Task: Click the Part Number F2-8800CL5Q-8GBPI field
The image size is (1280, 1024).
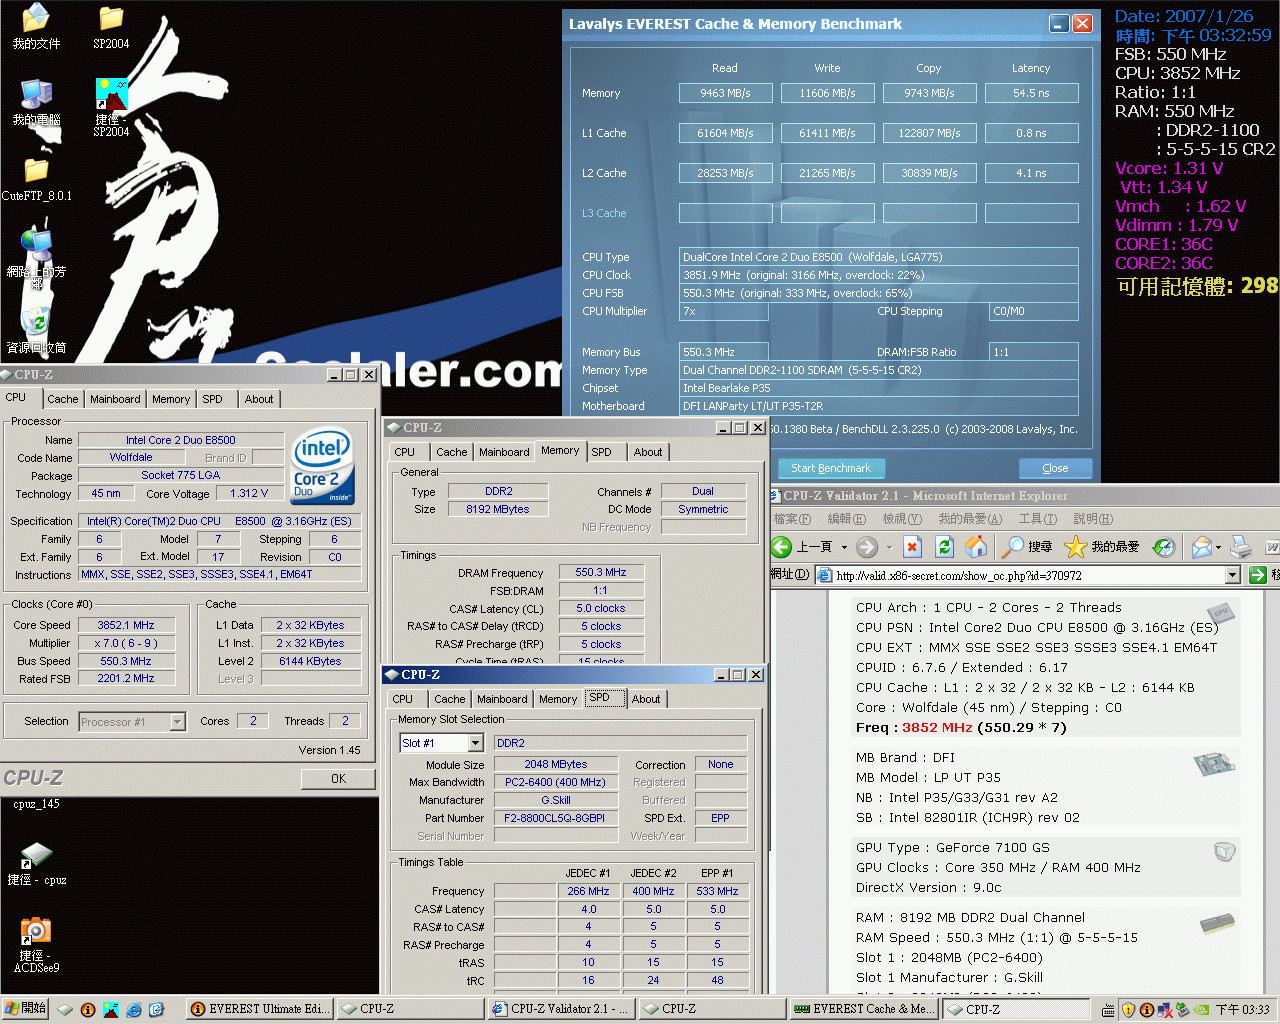Action: click(556, 818)
